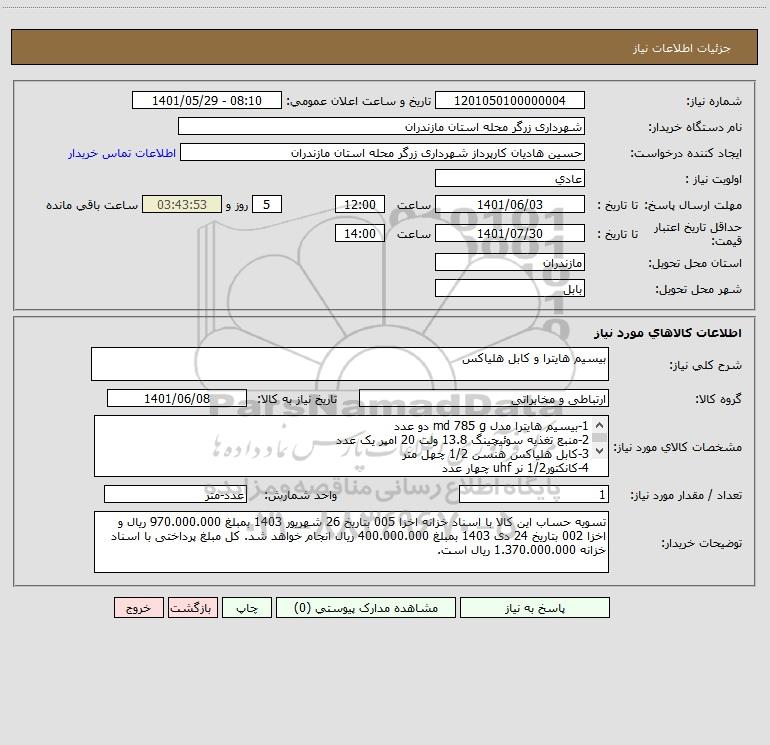Click label 'استان محل تحویل:'

pyautogui.click(x=695, y=263)
